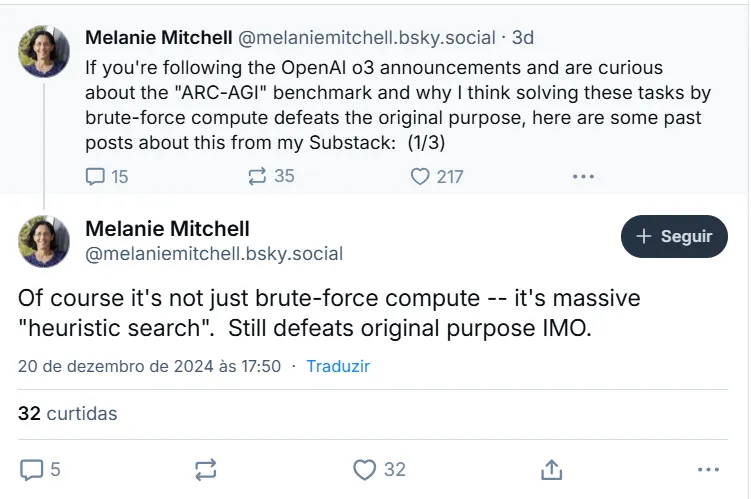This screenshot has height=499, width=751.
Task: Click the main post's bold Melanie Mitchell name
Action: coord(168,228)
